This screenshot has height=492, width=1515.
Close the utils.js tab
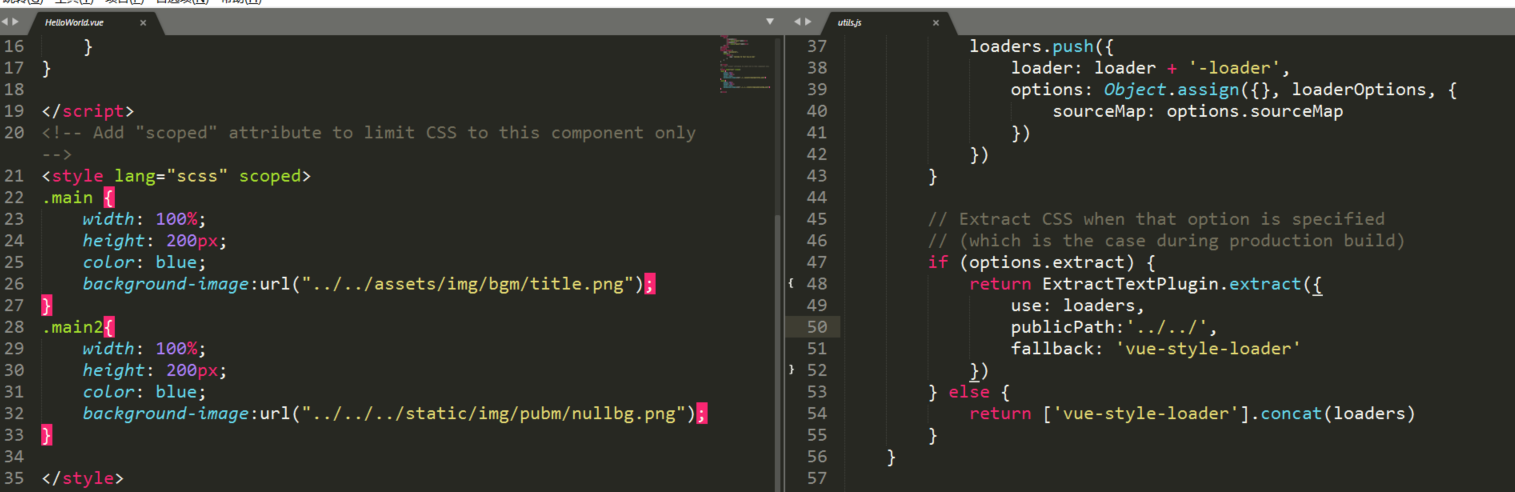point(936,22)
